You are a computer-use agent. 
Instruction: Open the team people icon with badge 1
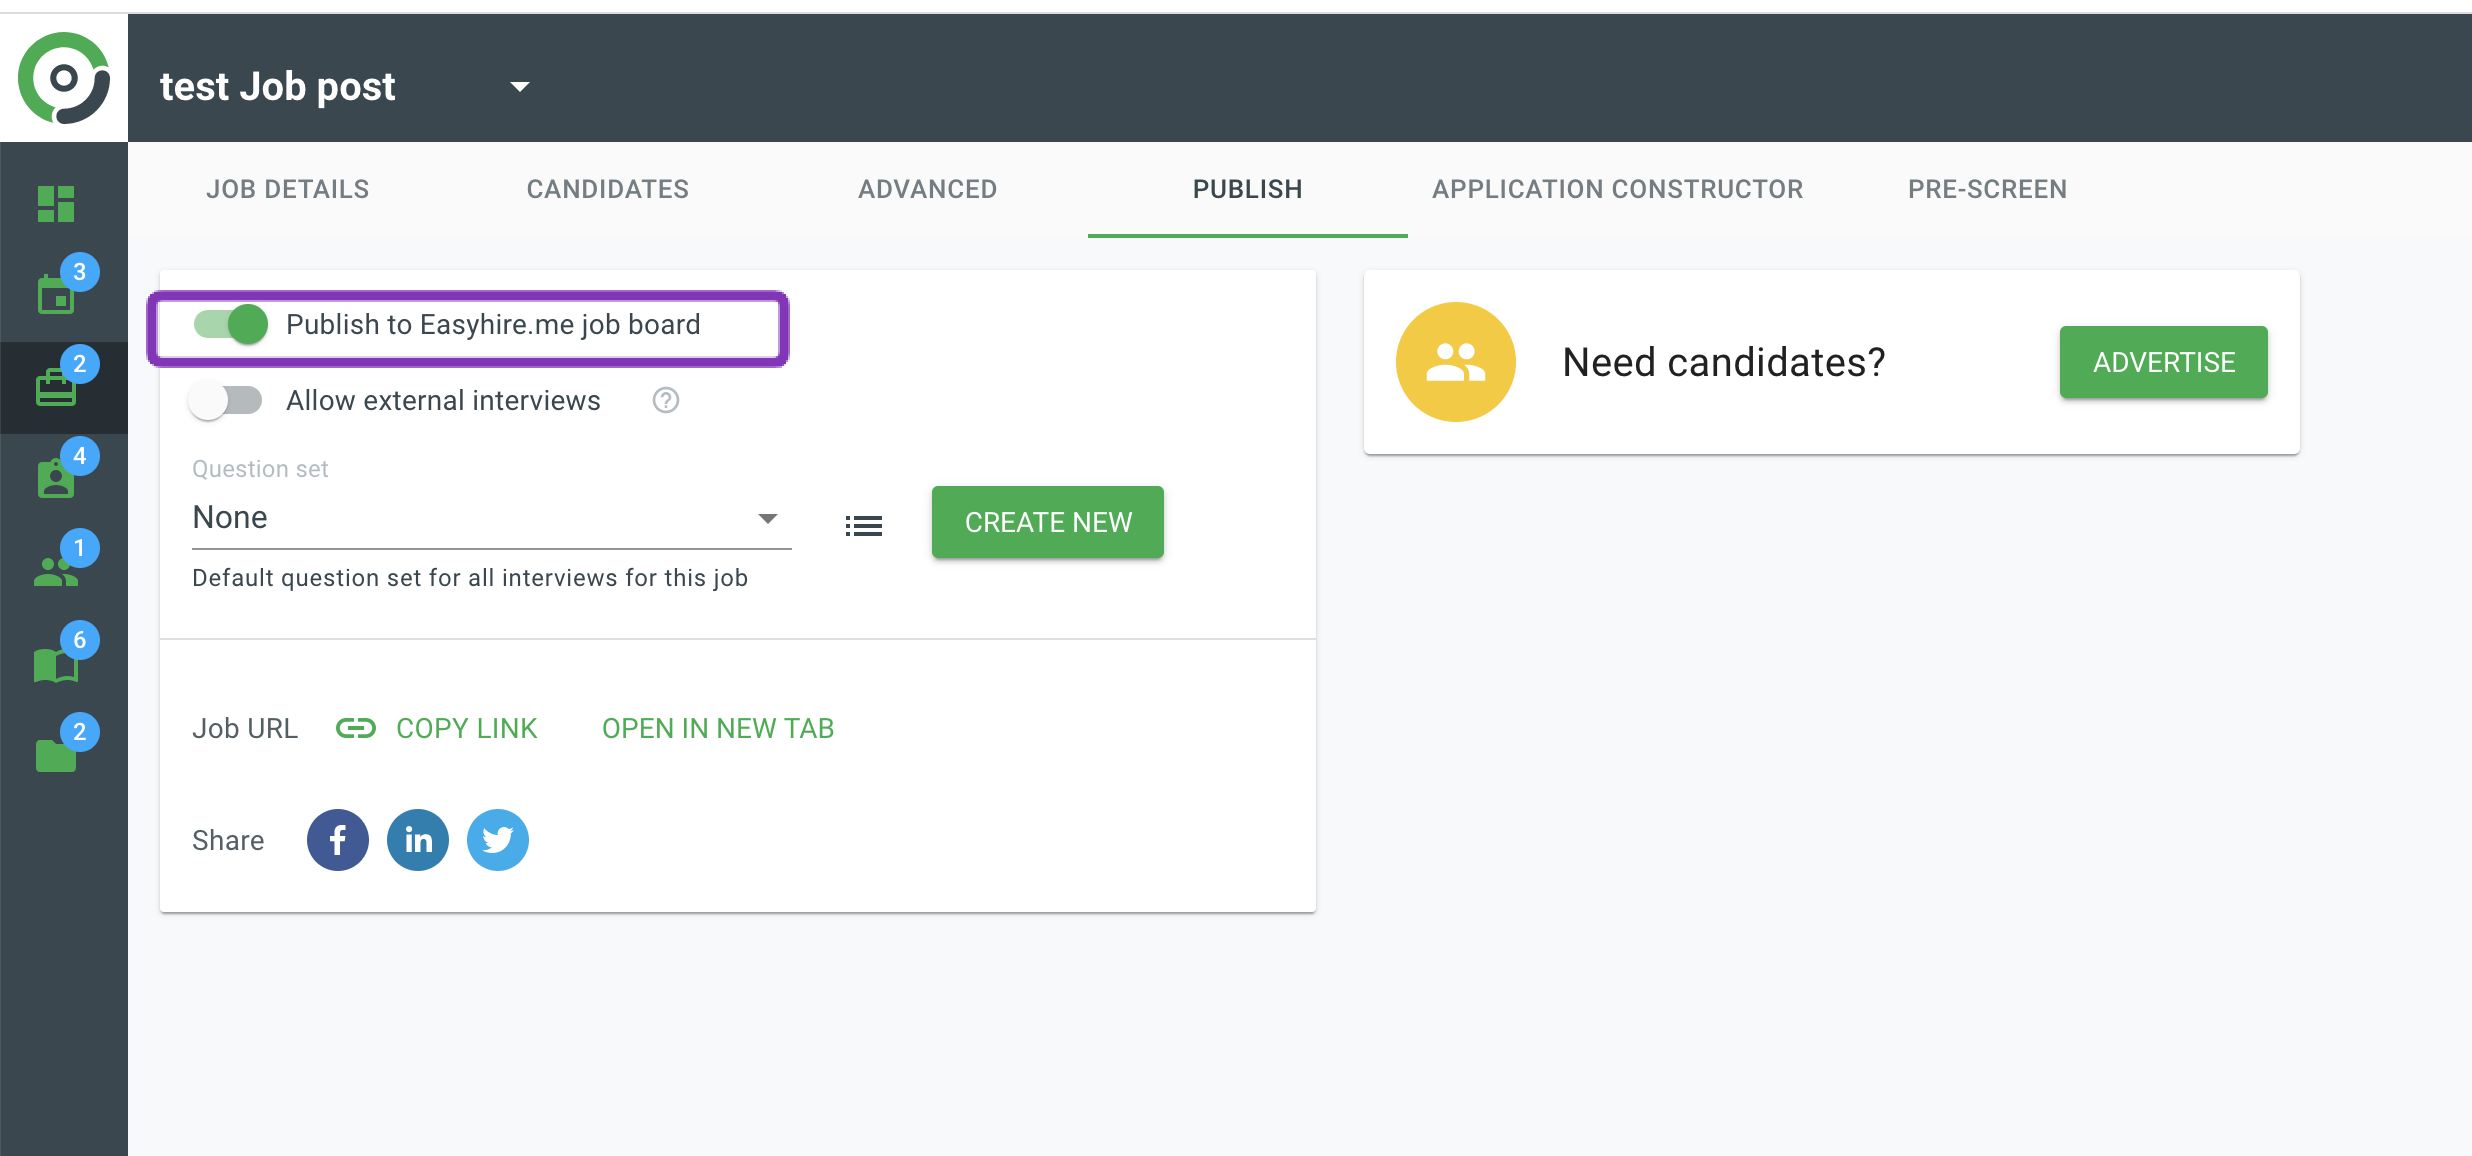click(57, 570)
